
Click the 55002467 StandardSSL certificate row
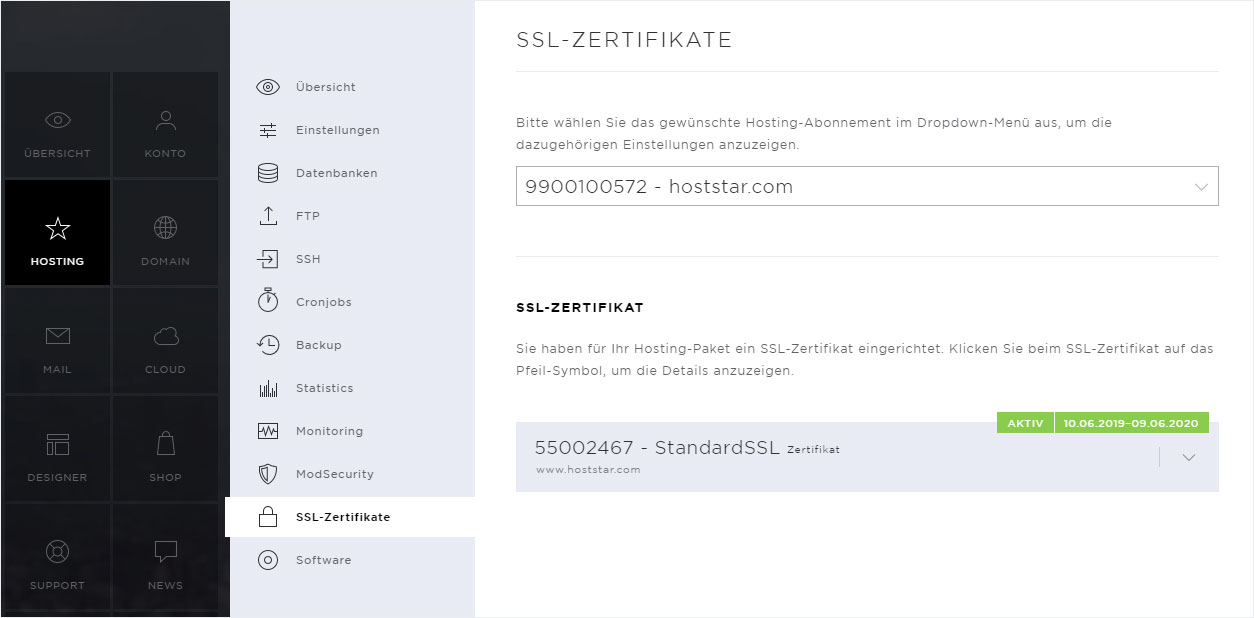pyautogui.click(x=867, y=457)
